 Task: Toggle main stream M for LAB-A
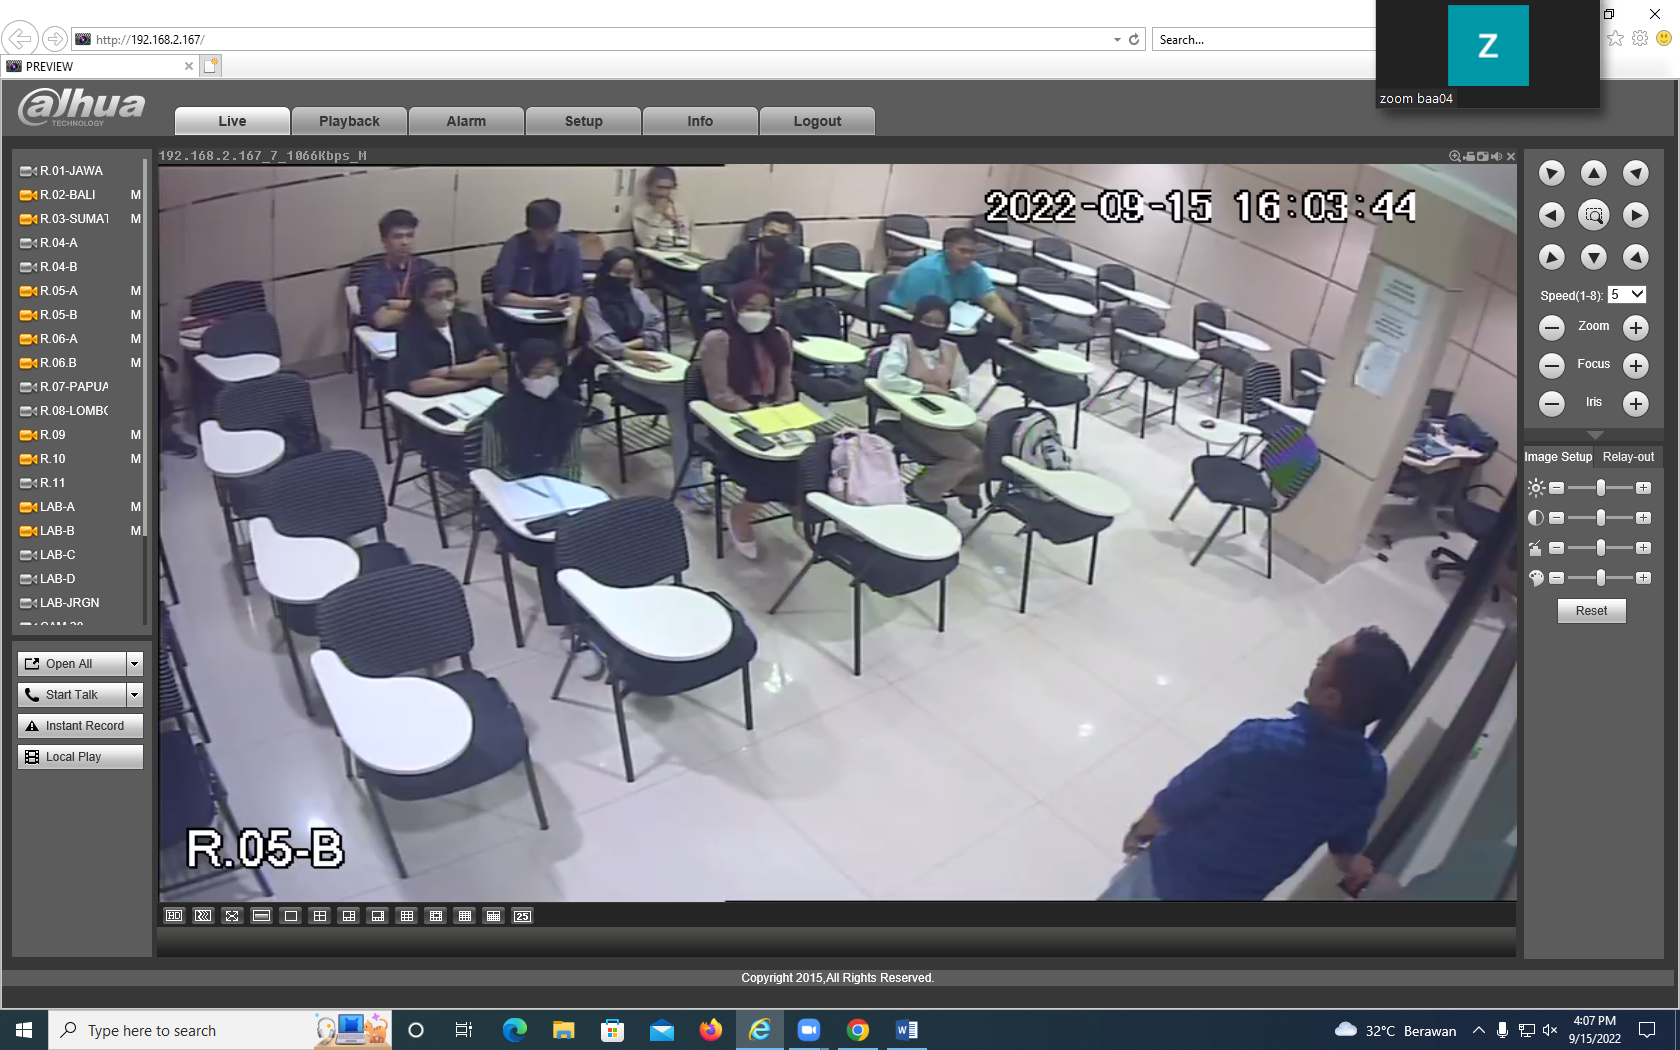pos(135,507)
